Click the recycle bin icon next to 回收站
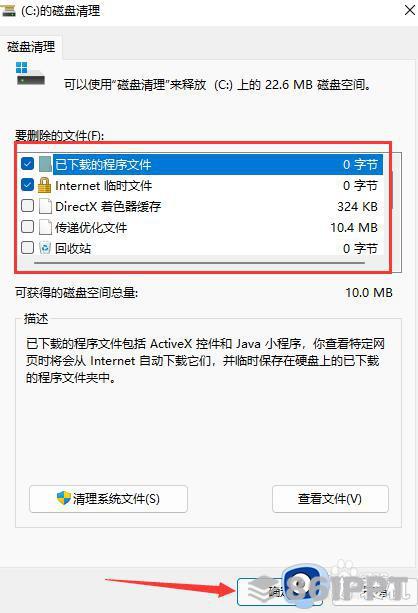Viewport: 418px width, 613px height. click(x=45, y=248)
